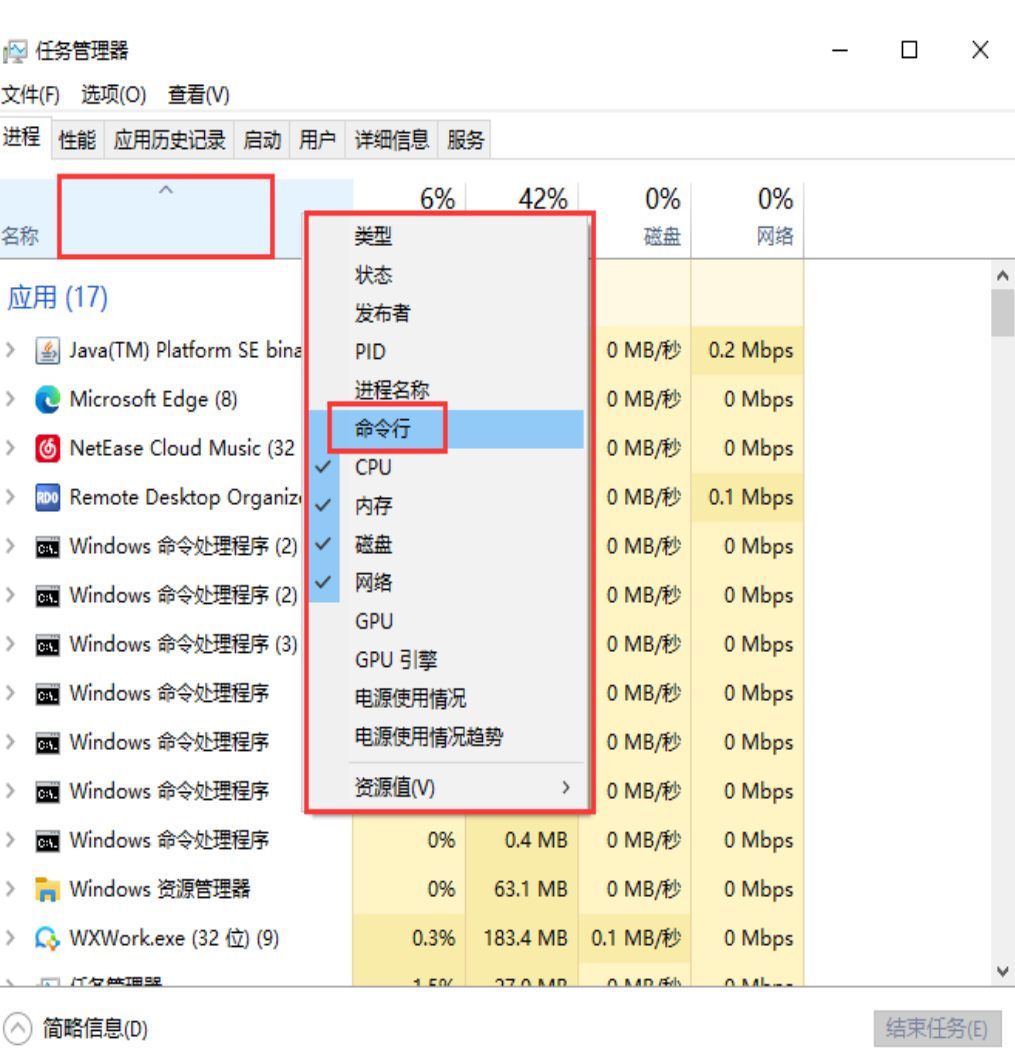Open the 文件 menu
Image resolution: width=1015 pixels, height=1050 pixels.
point(30,95)
